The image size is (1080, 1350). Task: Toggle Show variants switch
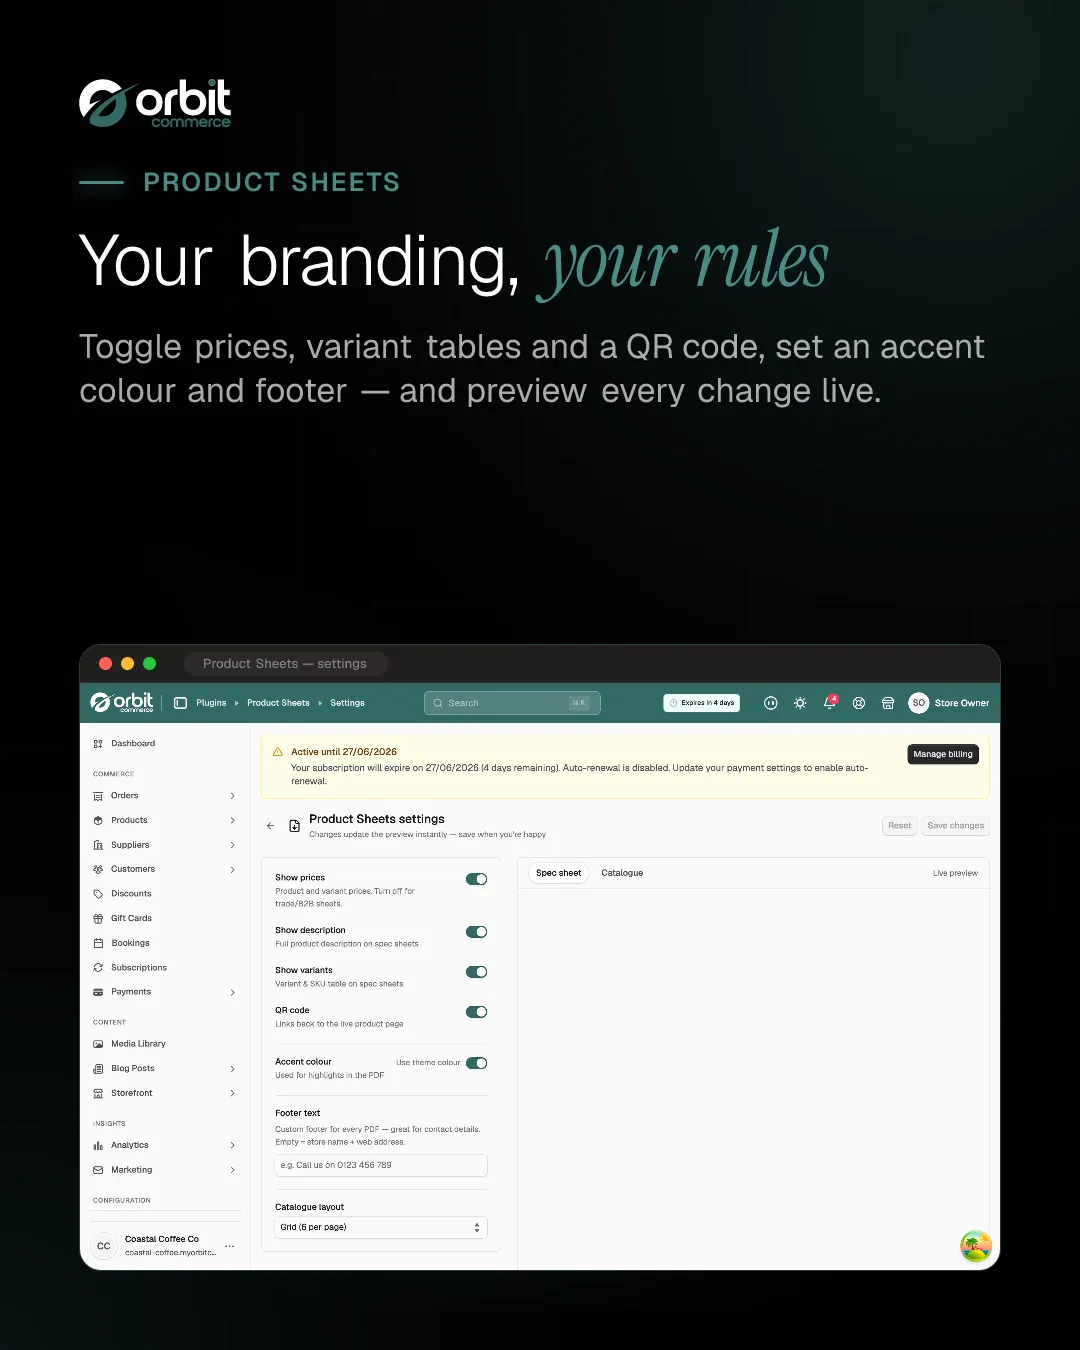[477, 972]
